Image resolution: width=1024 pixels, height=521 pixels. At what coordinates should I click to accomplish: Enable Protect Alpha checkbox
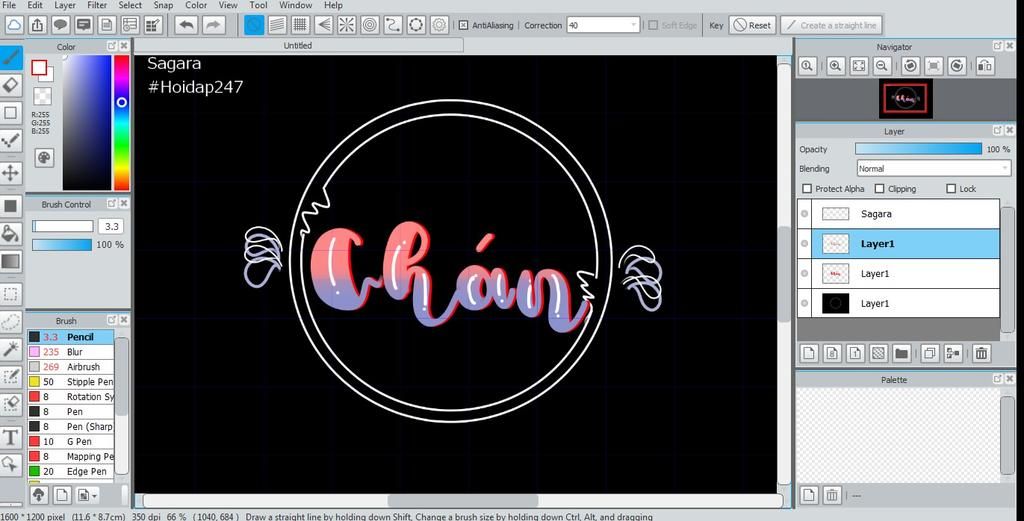click(807, 189)
